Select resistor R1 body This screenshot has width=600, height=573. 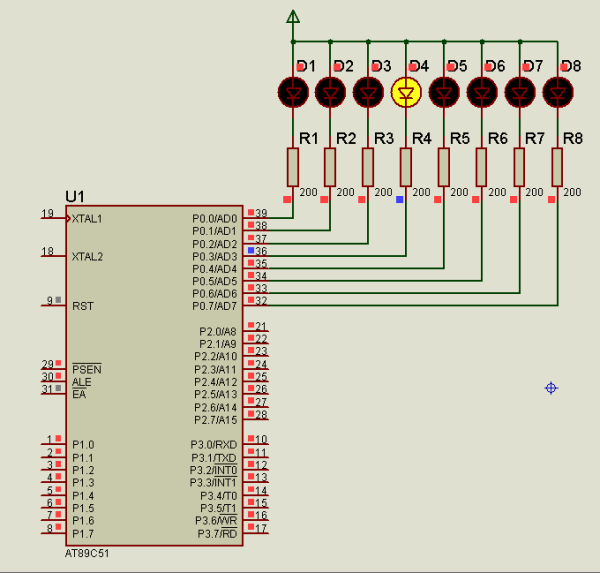click(293, 167)
